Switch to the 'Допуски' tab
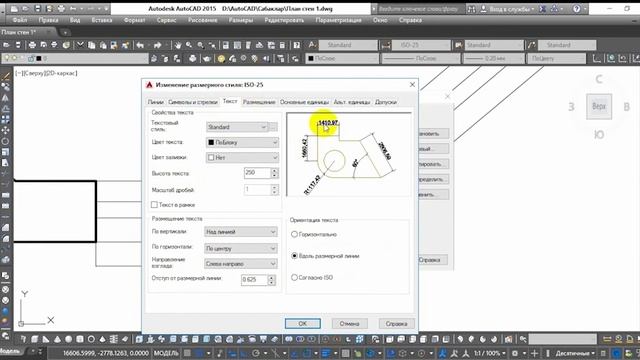This screenshot has height=360, width=640. pos(386,102)
